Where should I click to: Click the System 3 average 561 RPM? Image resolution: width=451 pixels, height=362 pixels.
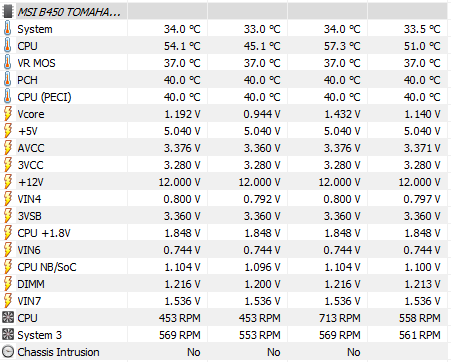tap(420, 335)
